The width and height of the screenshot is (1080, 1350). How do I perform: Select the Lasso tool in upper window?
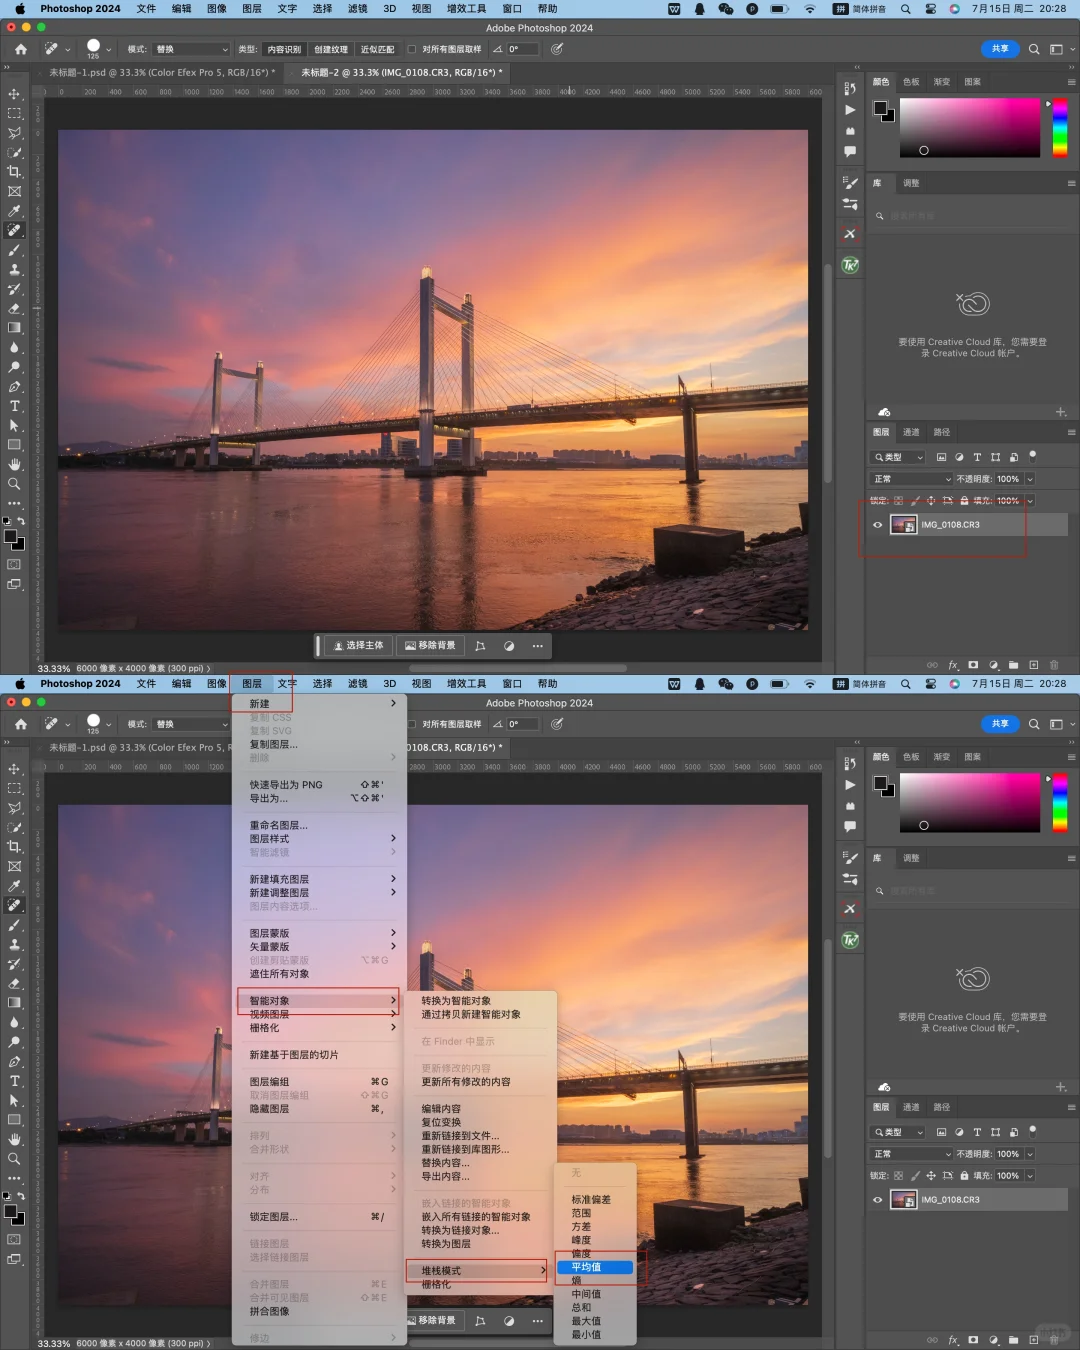coord(14,133)
